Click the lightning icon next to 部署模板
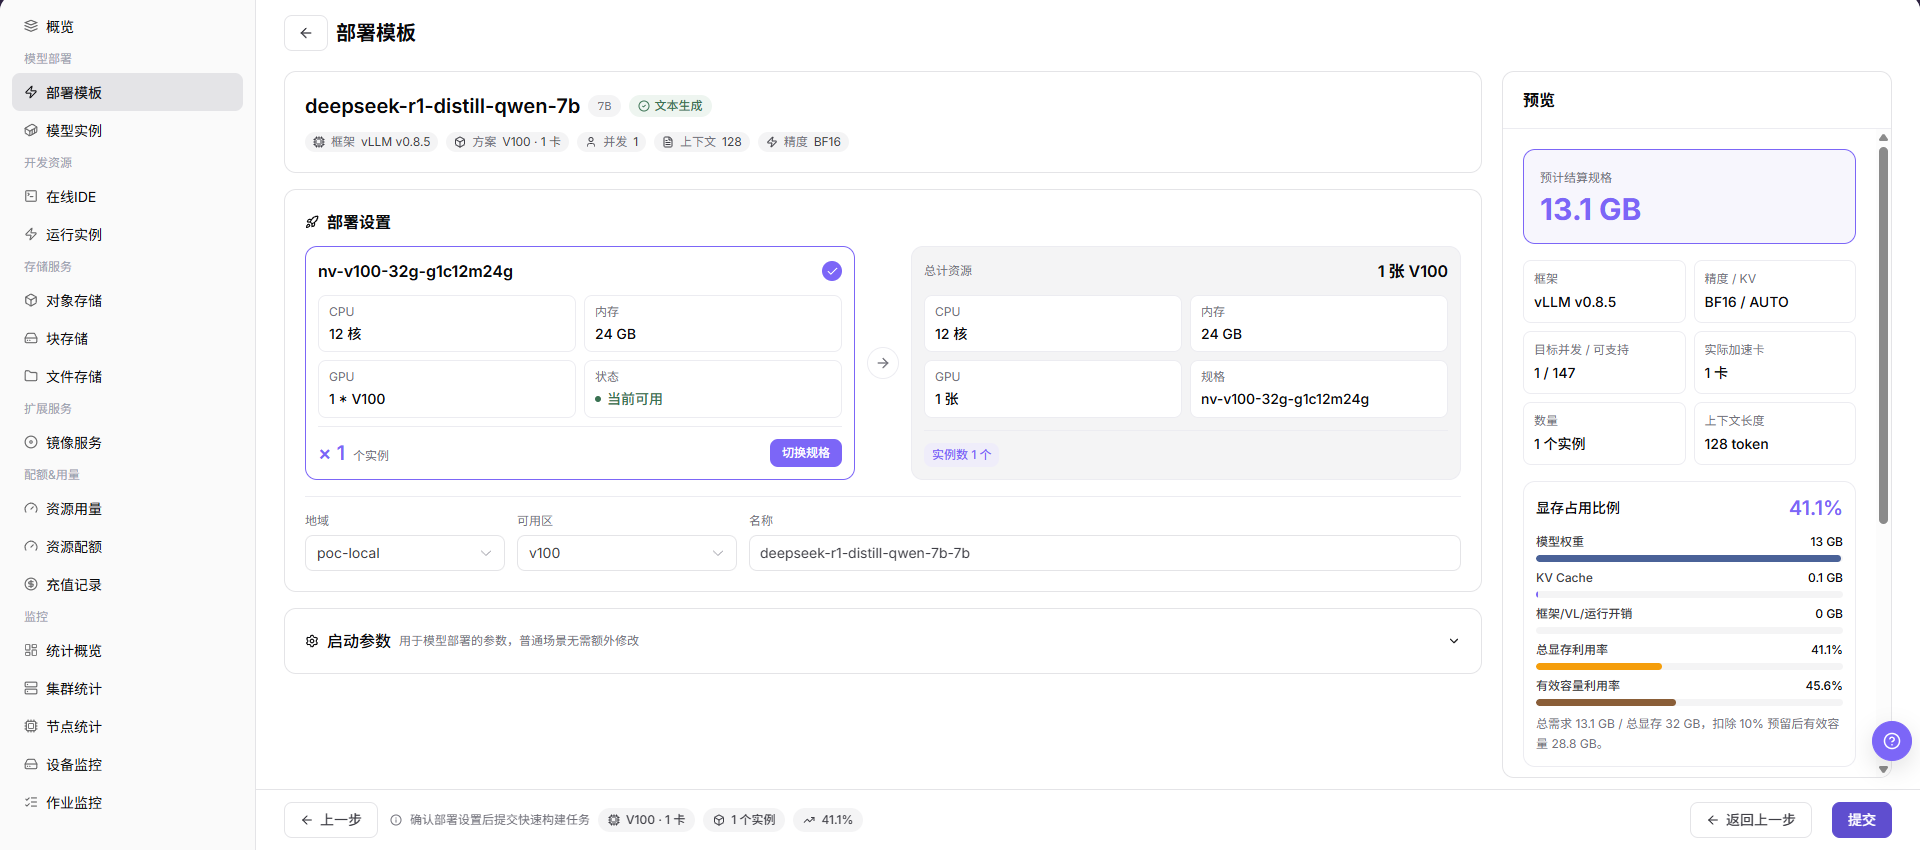This screenshot has width=1920, height=850. (31, 92)
